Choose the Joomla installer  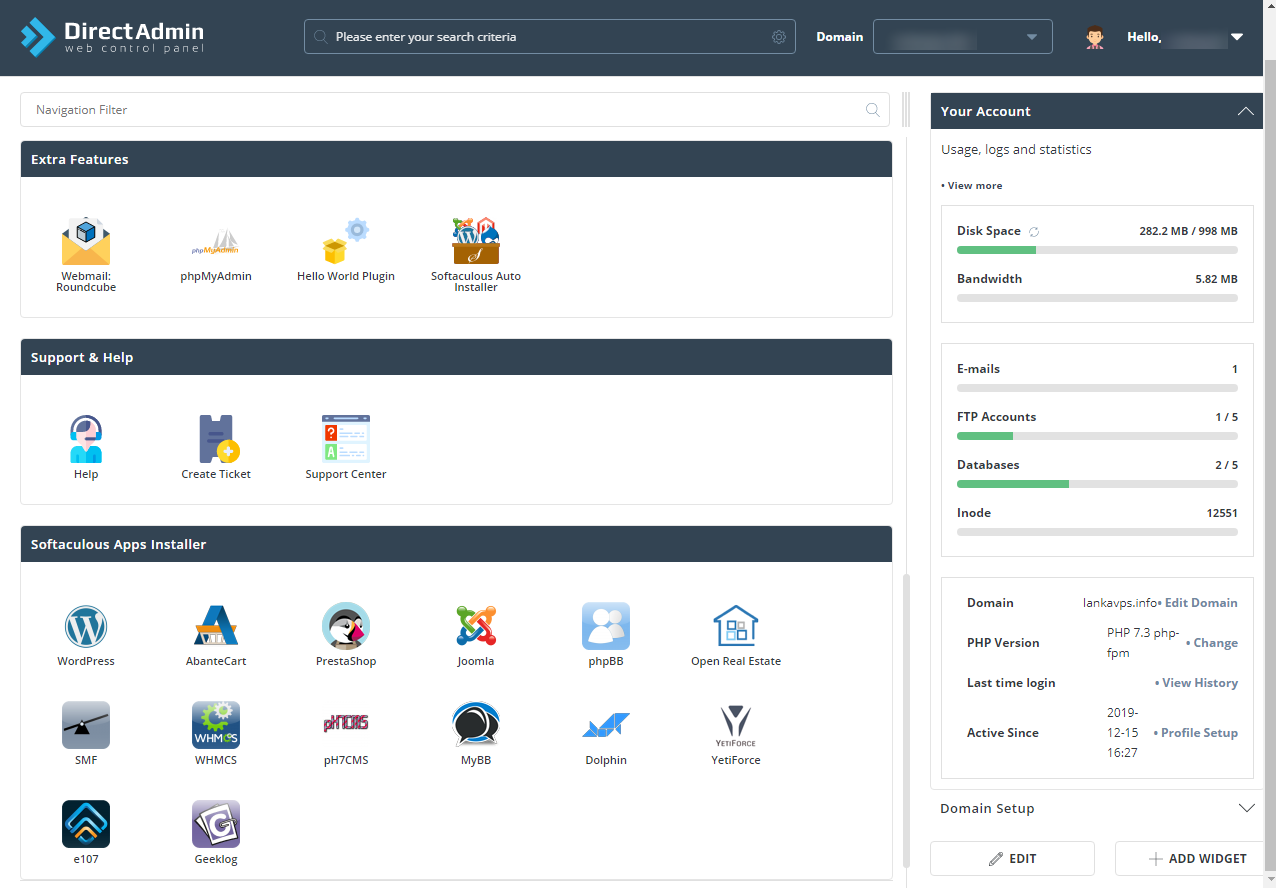pos(476,634)
